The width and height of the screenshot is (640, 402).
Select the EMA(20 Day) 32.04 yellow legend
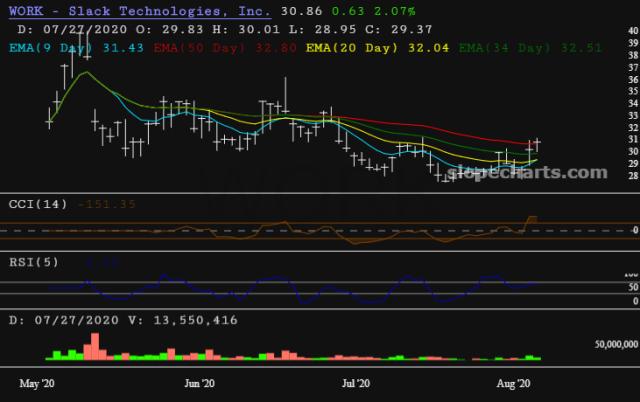378,48
